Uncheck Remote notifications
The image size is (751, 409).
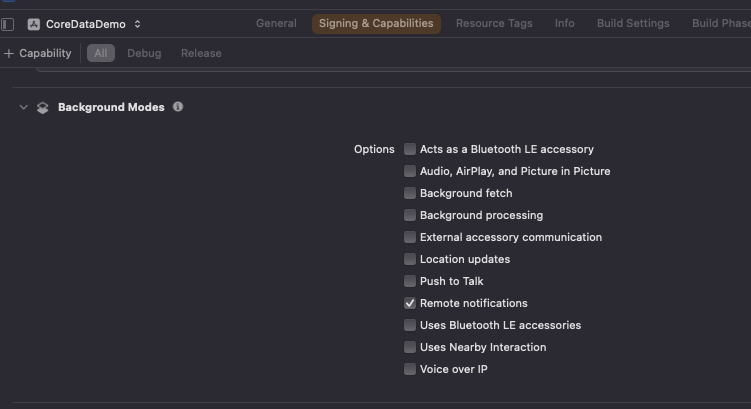[x=410, y=303]
